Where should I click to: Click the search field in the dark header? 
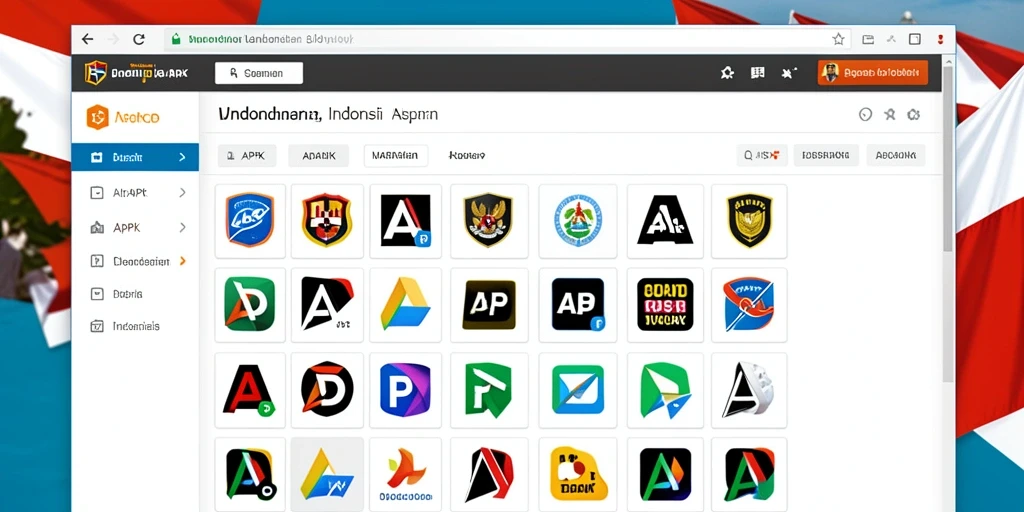(259, 73)
